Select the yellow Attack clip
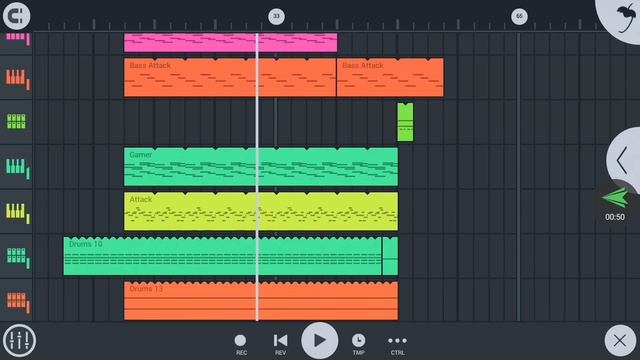Image resolution: width=640 pixels, height=360 pixels. point(261,211)
